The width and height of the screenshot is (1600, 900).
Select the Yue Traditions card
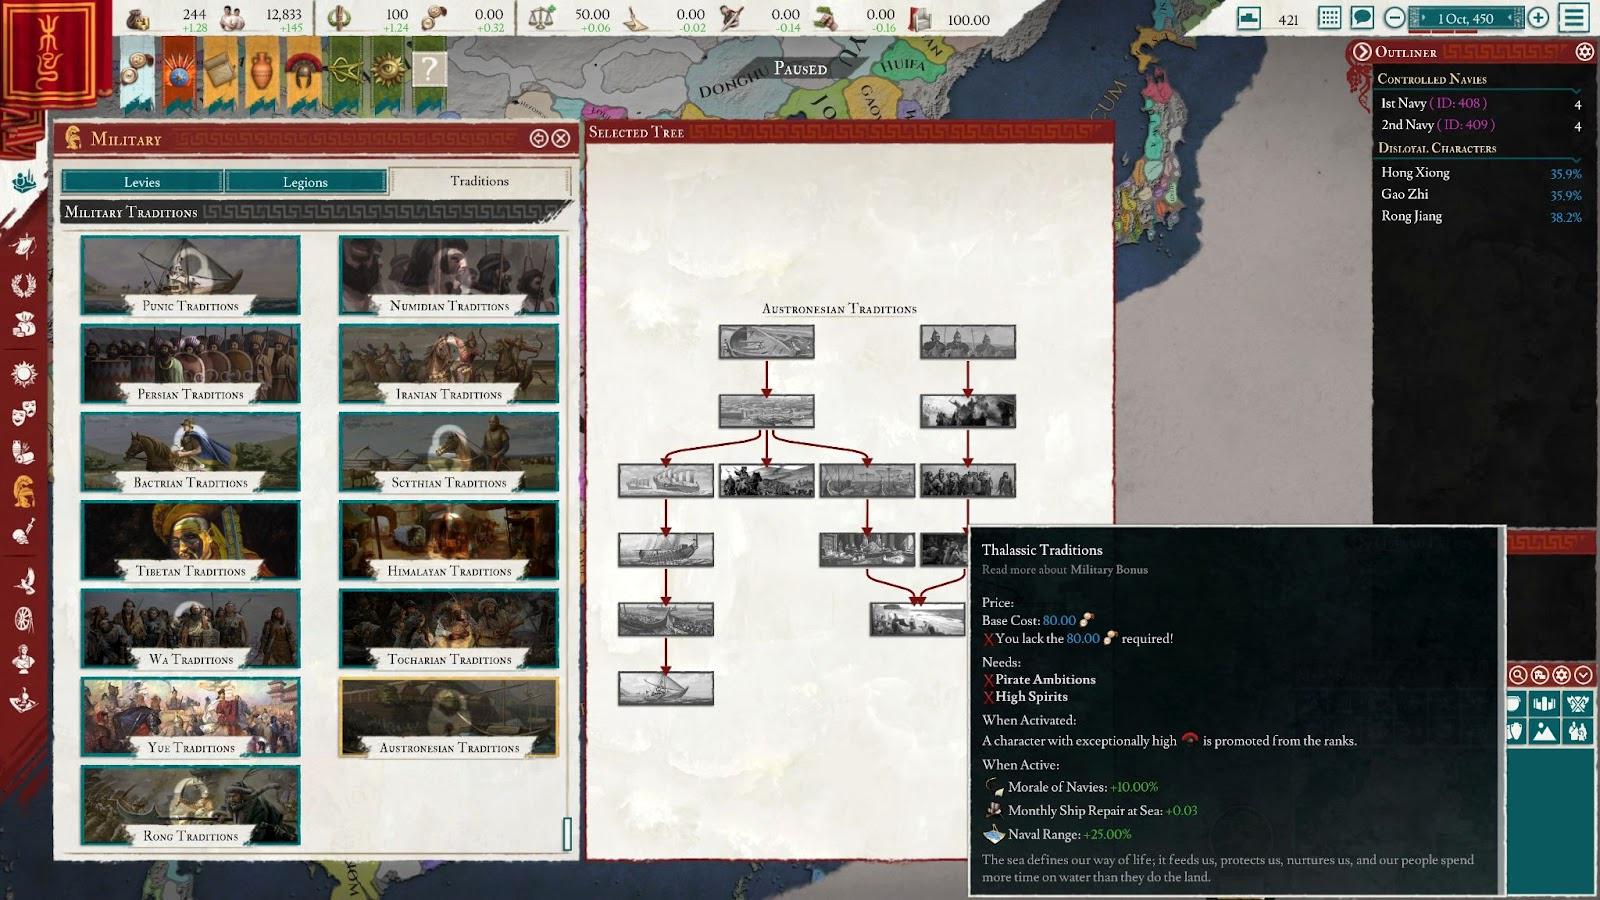[190, 718]
